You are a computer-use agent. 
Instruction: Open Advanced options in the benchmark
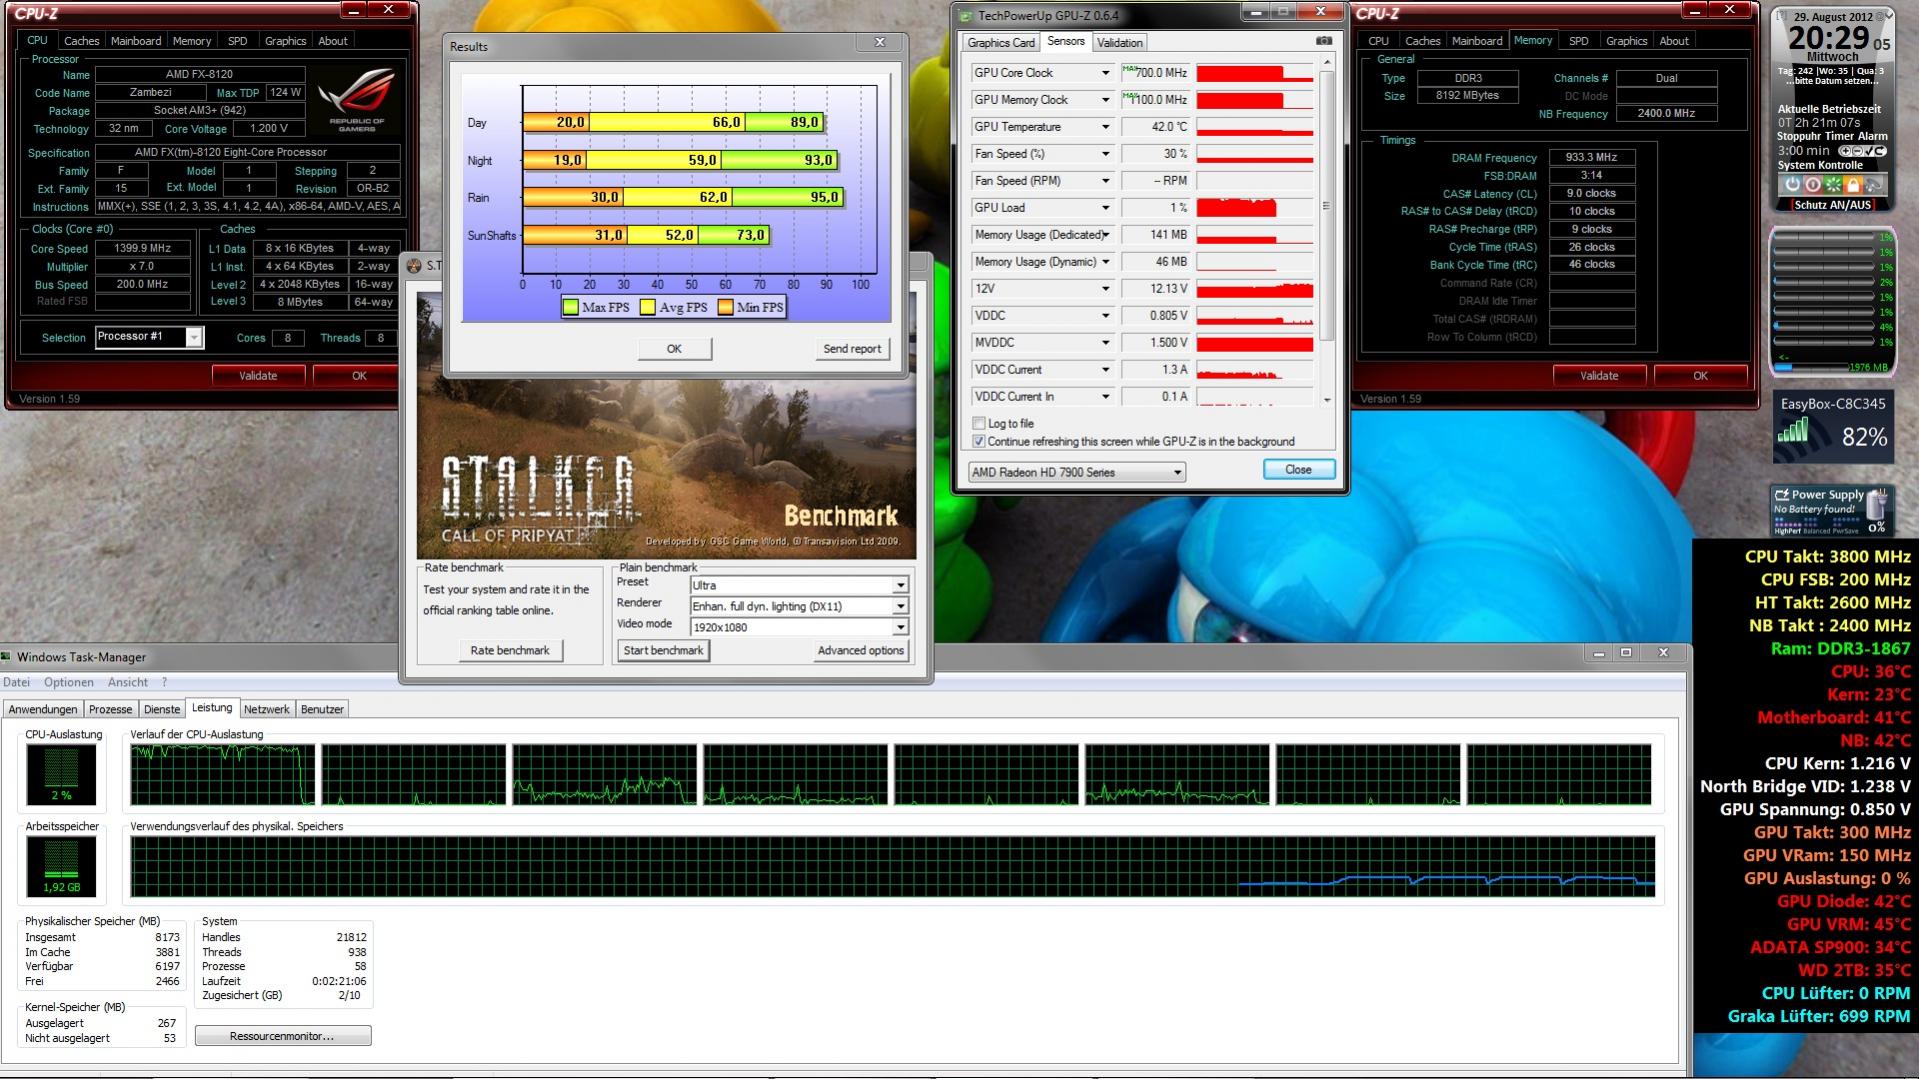point(860,650)
